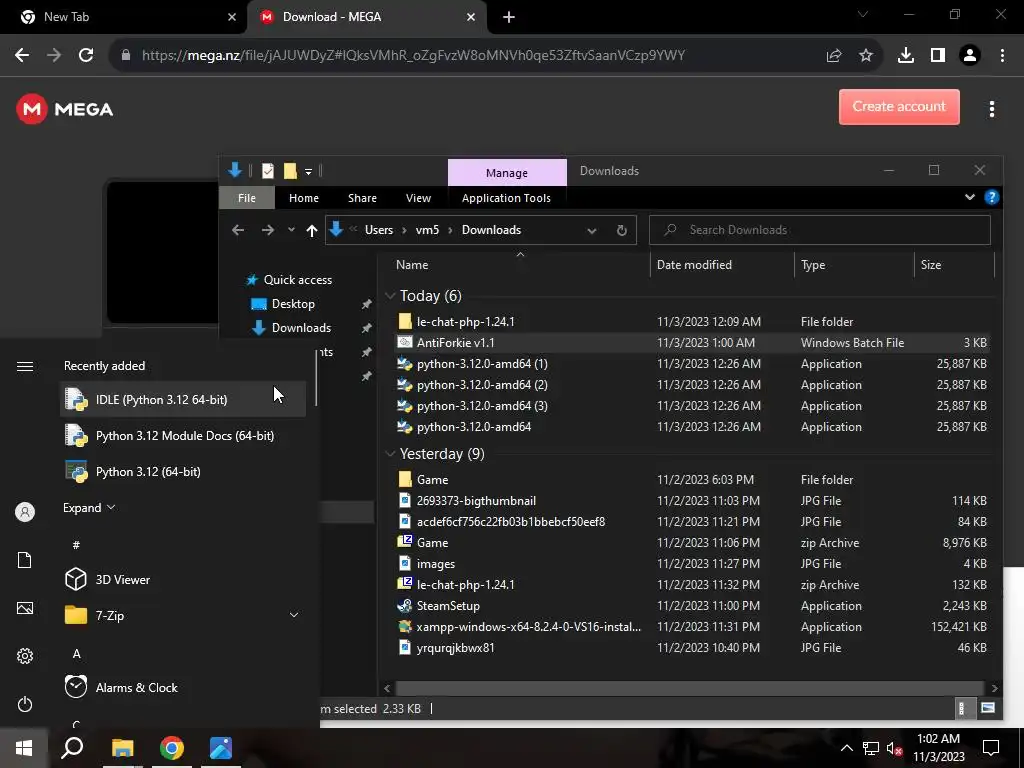1024x768 pixels.
Task: Expand the 7-Zip folder in Start menu
Action: click(x=294, y=615)
